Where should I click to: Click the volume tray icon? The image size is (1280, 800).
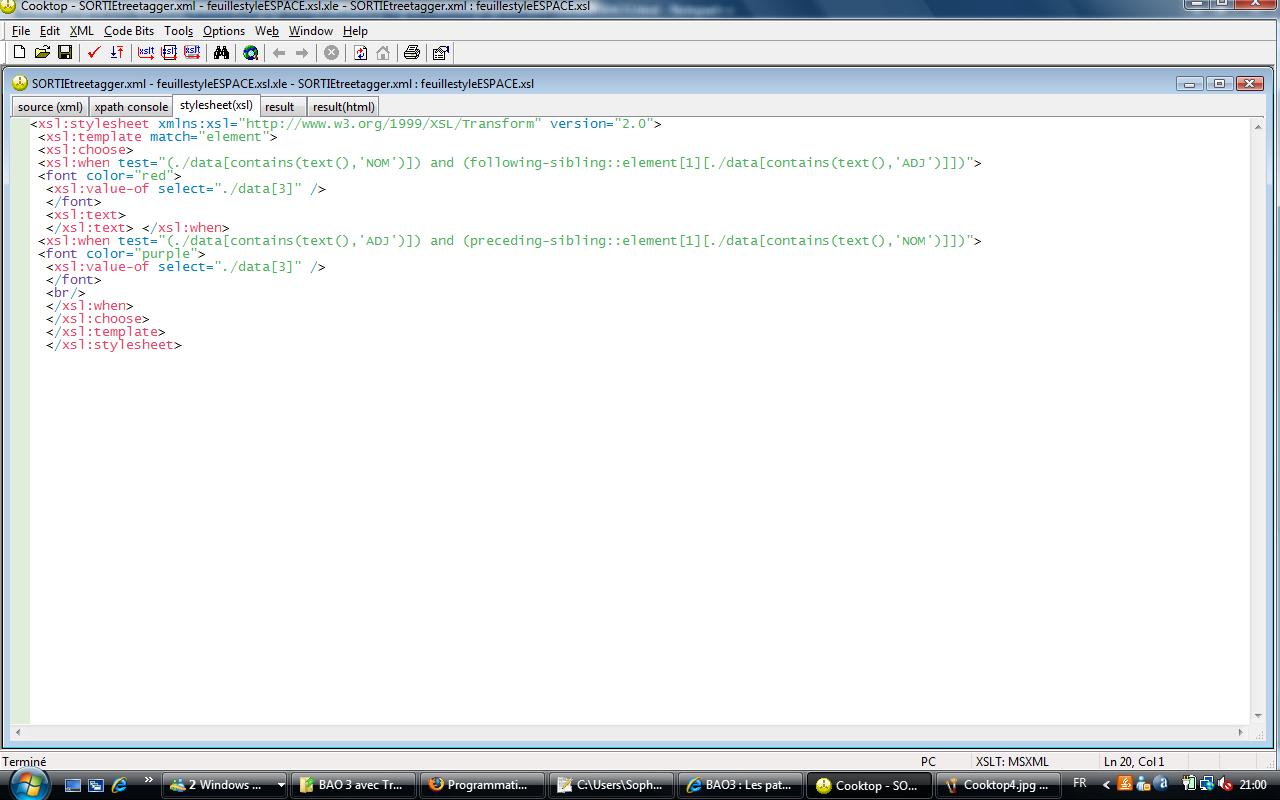click(x=1226, y=785)
